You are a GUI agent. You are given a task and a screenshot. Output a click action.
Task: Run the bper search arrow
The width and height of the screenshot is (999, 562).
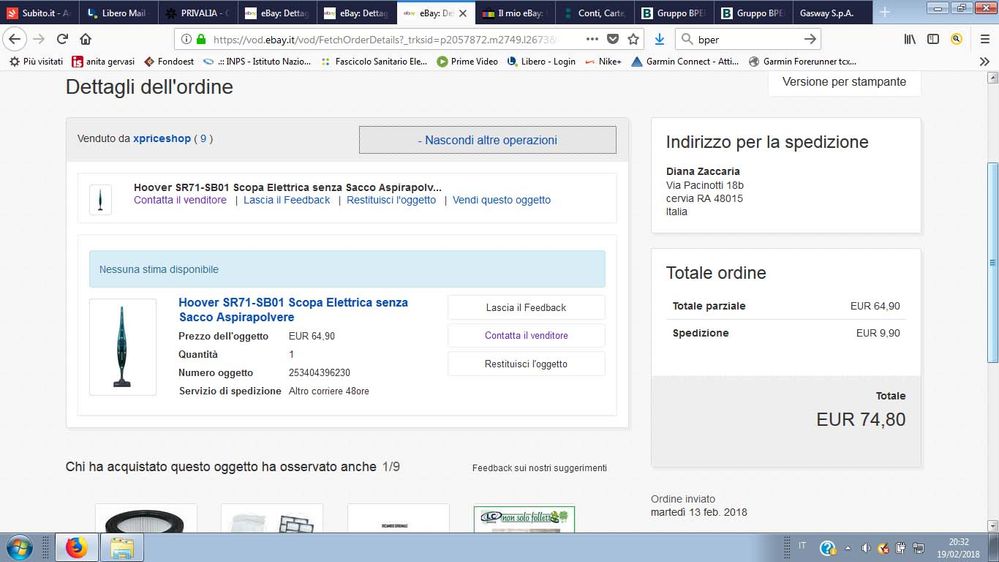(810, 39)
